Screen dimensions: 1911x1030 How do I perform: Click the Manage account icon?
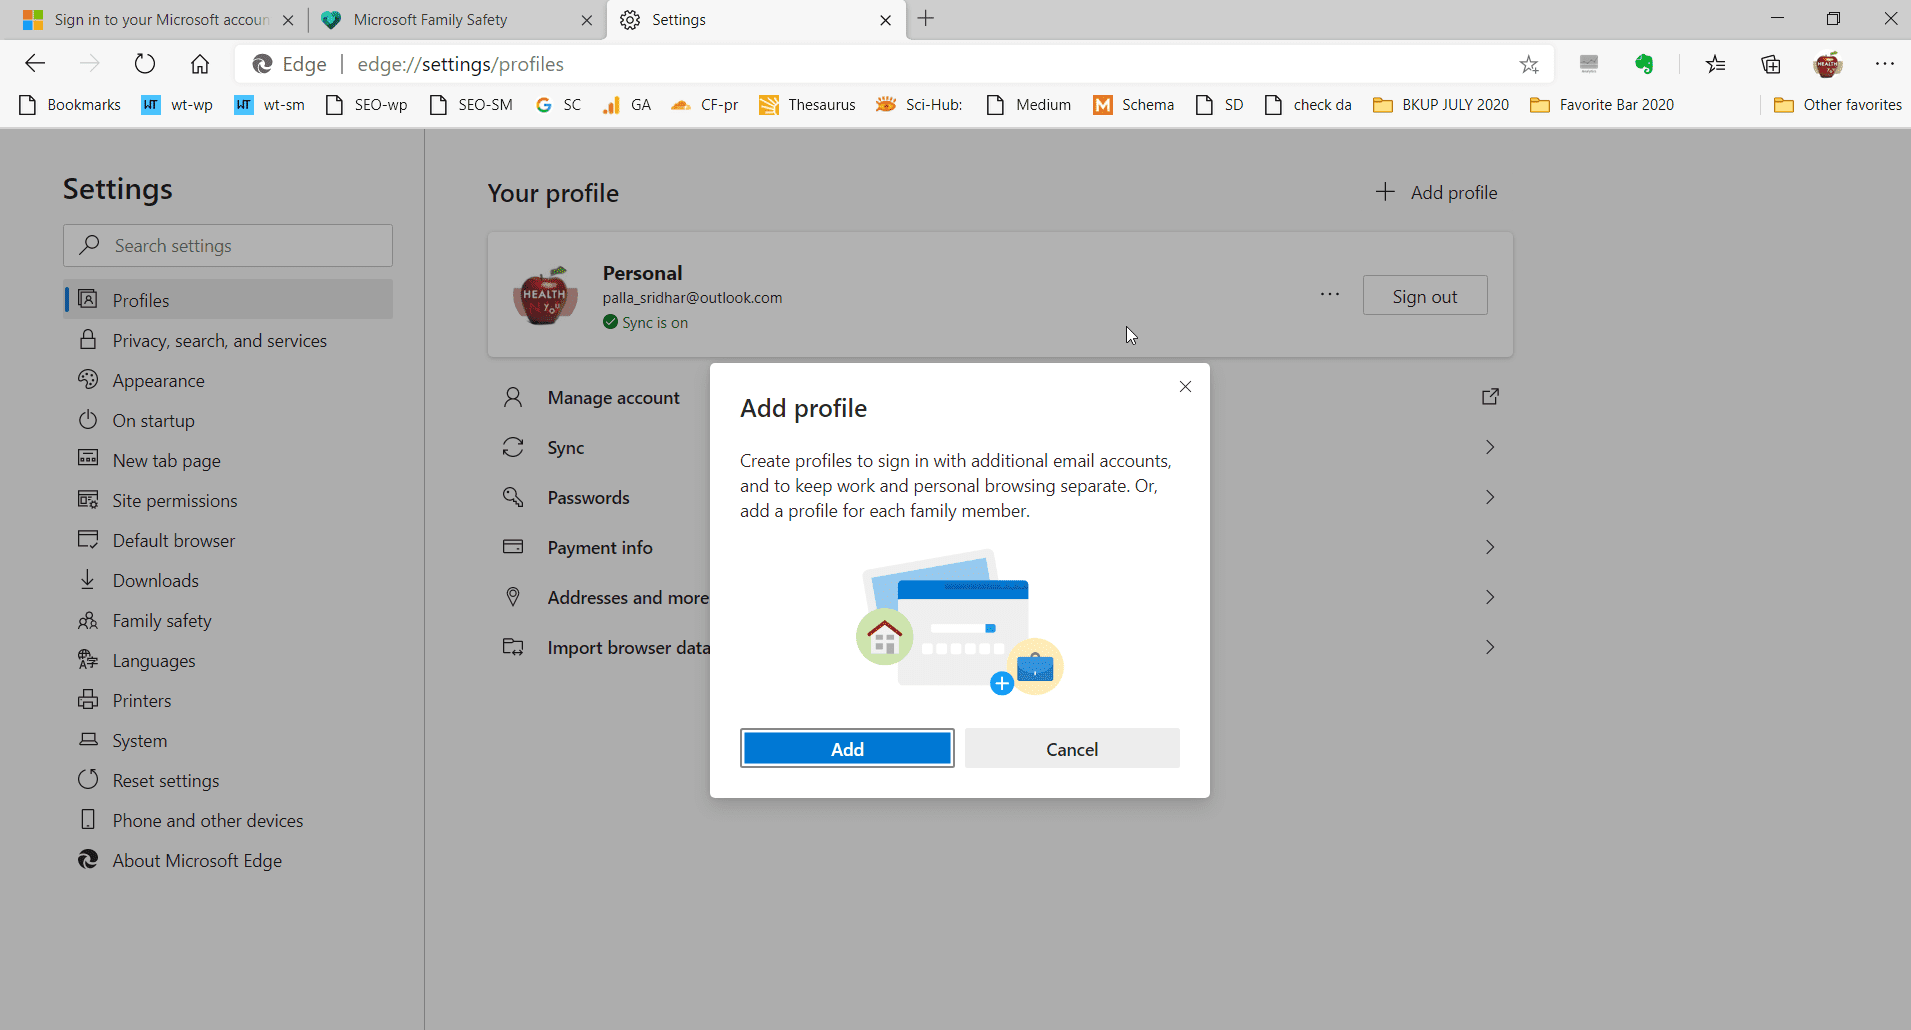(x=513, y=397)
